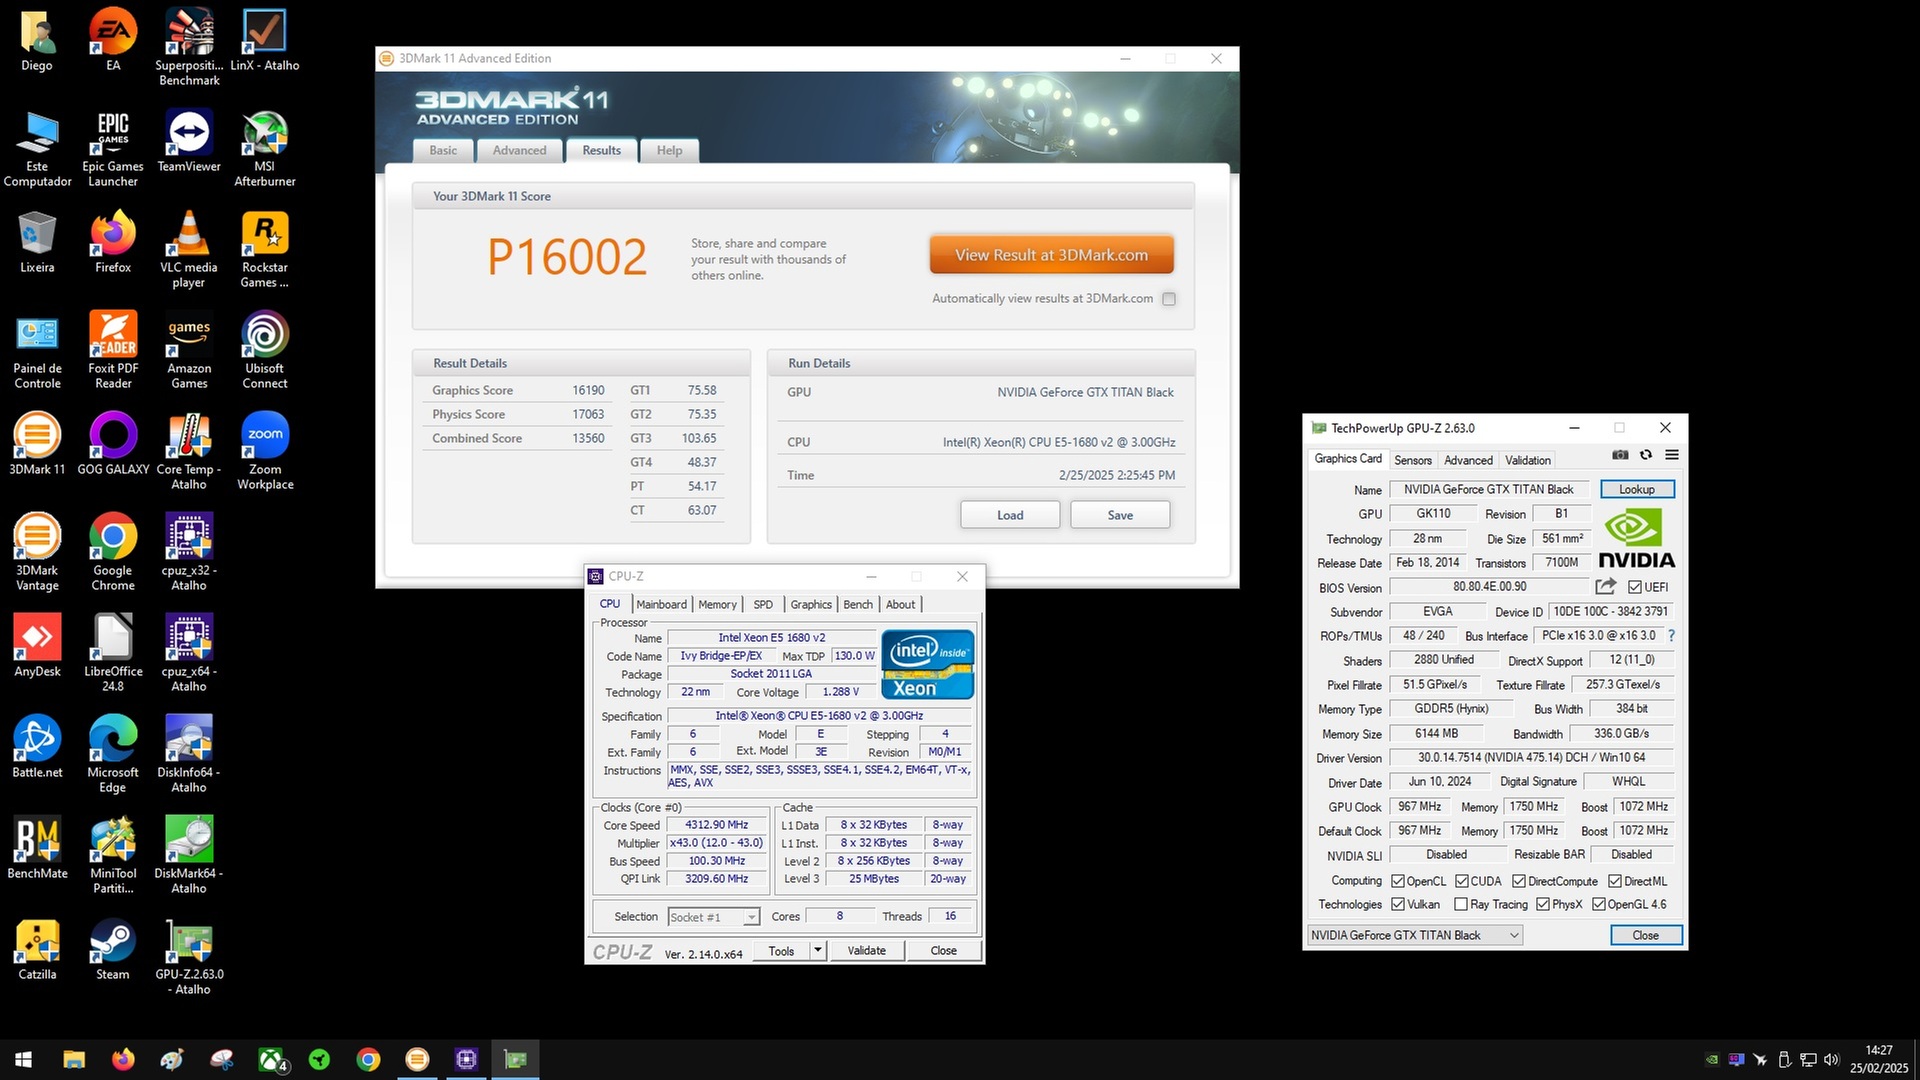This screenshot has height=1080, width=1920.
Task: Switch to GPU-Z Sensors tab
Action: (x=1413, y=460)
